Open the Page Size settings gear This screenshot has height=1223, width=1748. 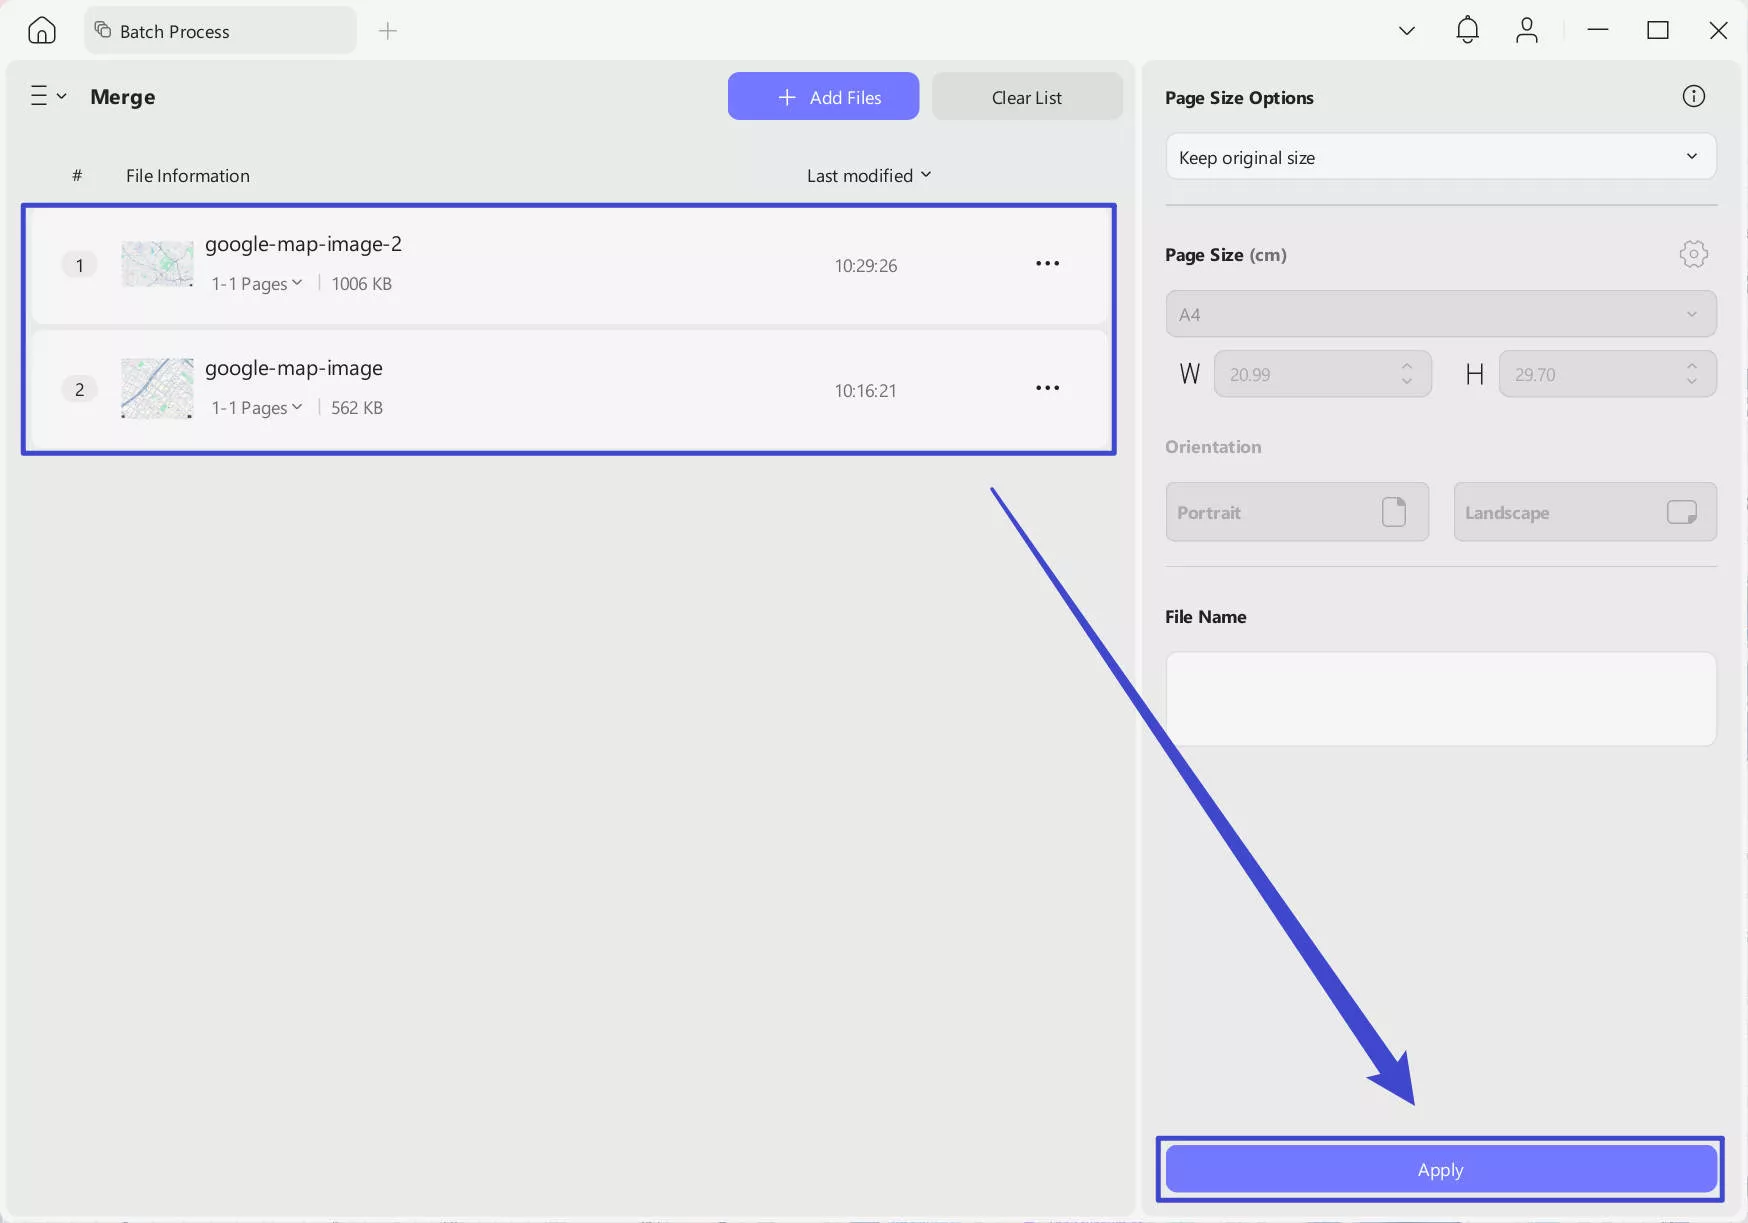pos(1694,254)
